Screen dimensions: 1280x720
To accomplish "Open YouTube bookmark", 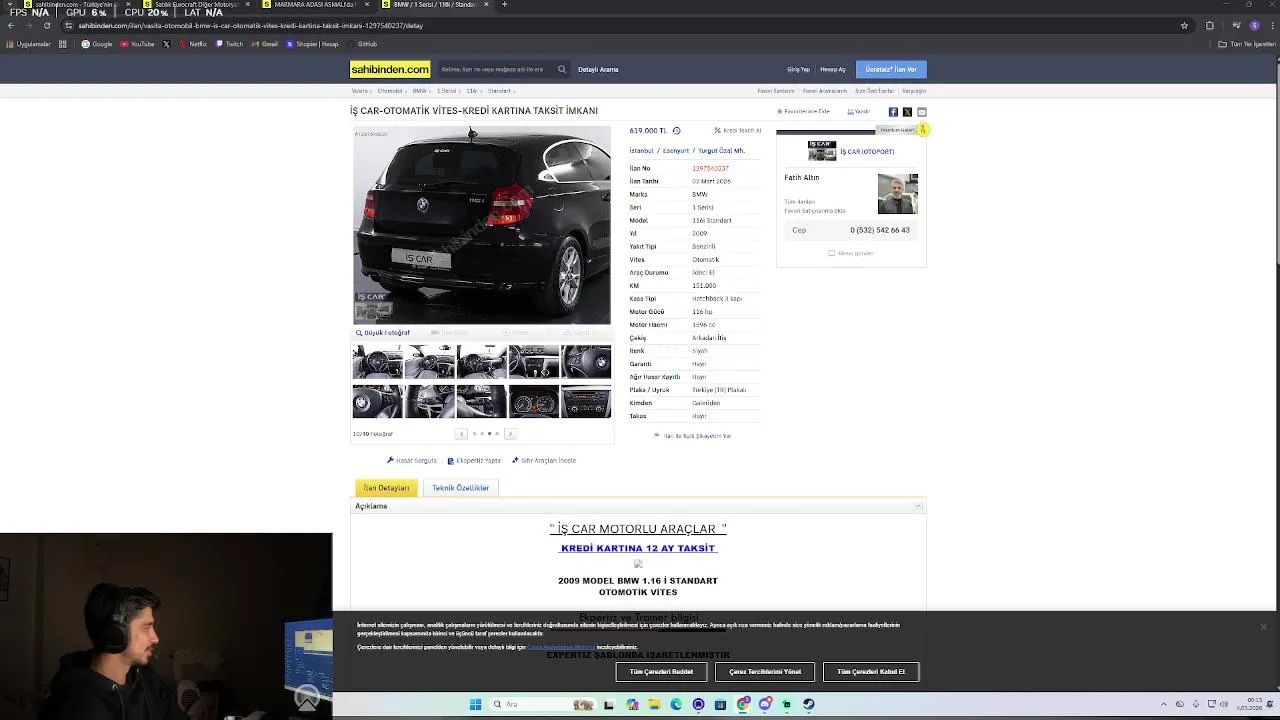I will 138,44.
